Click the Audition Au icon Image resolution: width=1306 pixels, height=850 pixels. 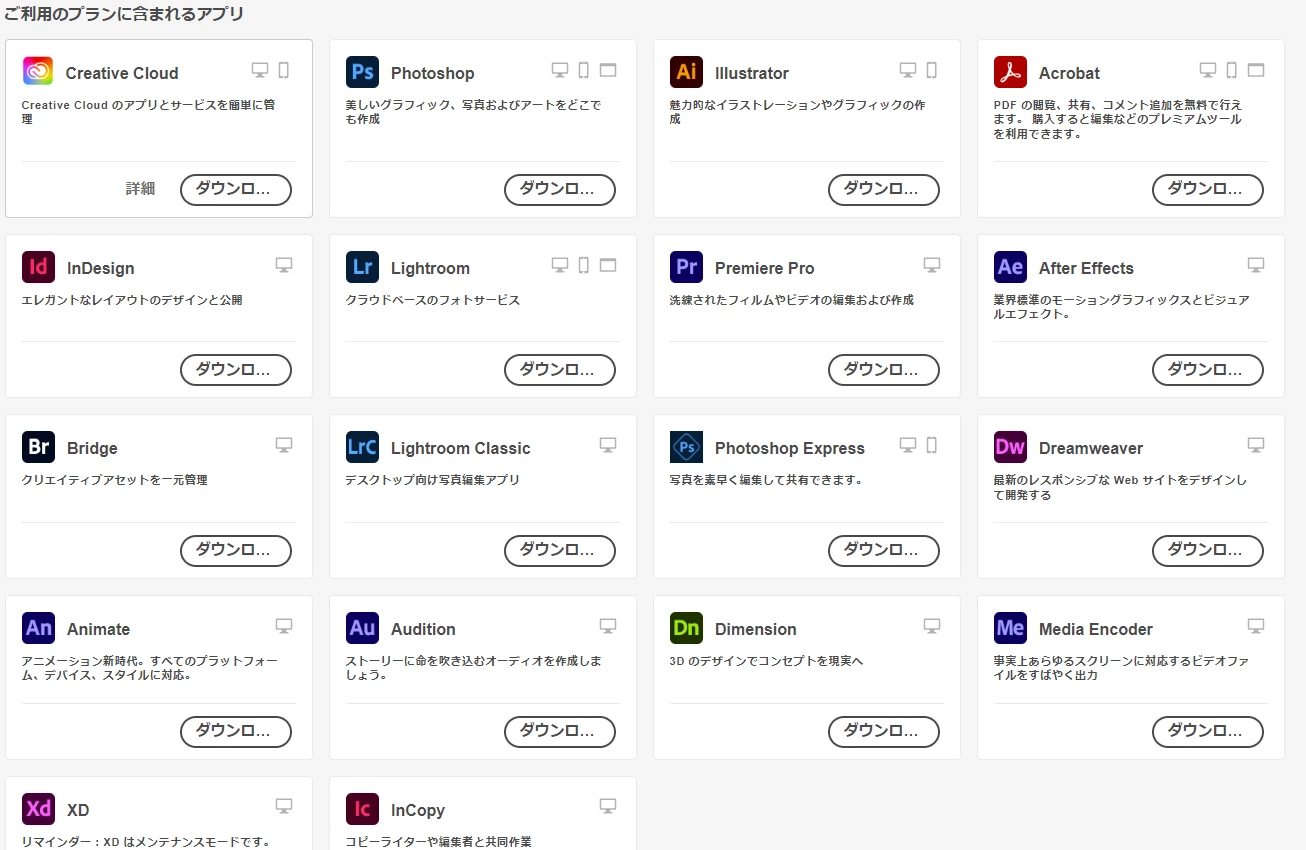[x=362, y=628]
